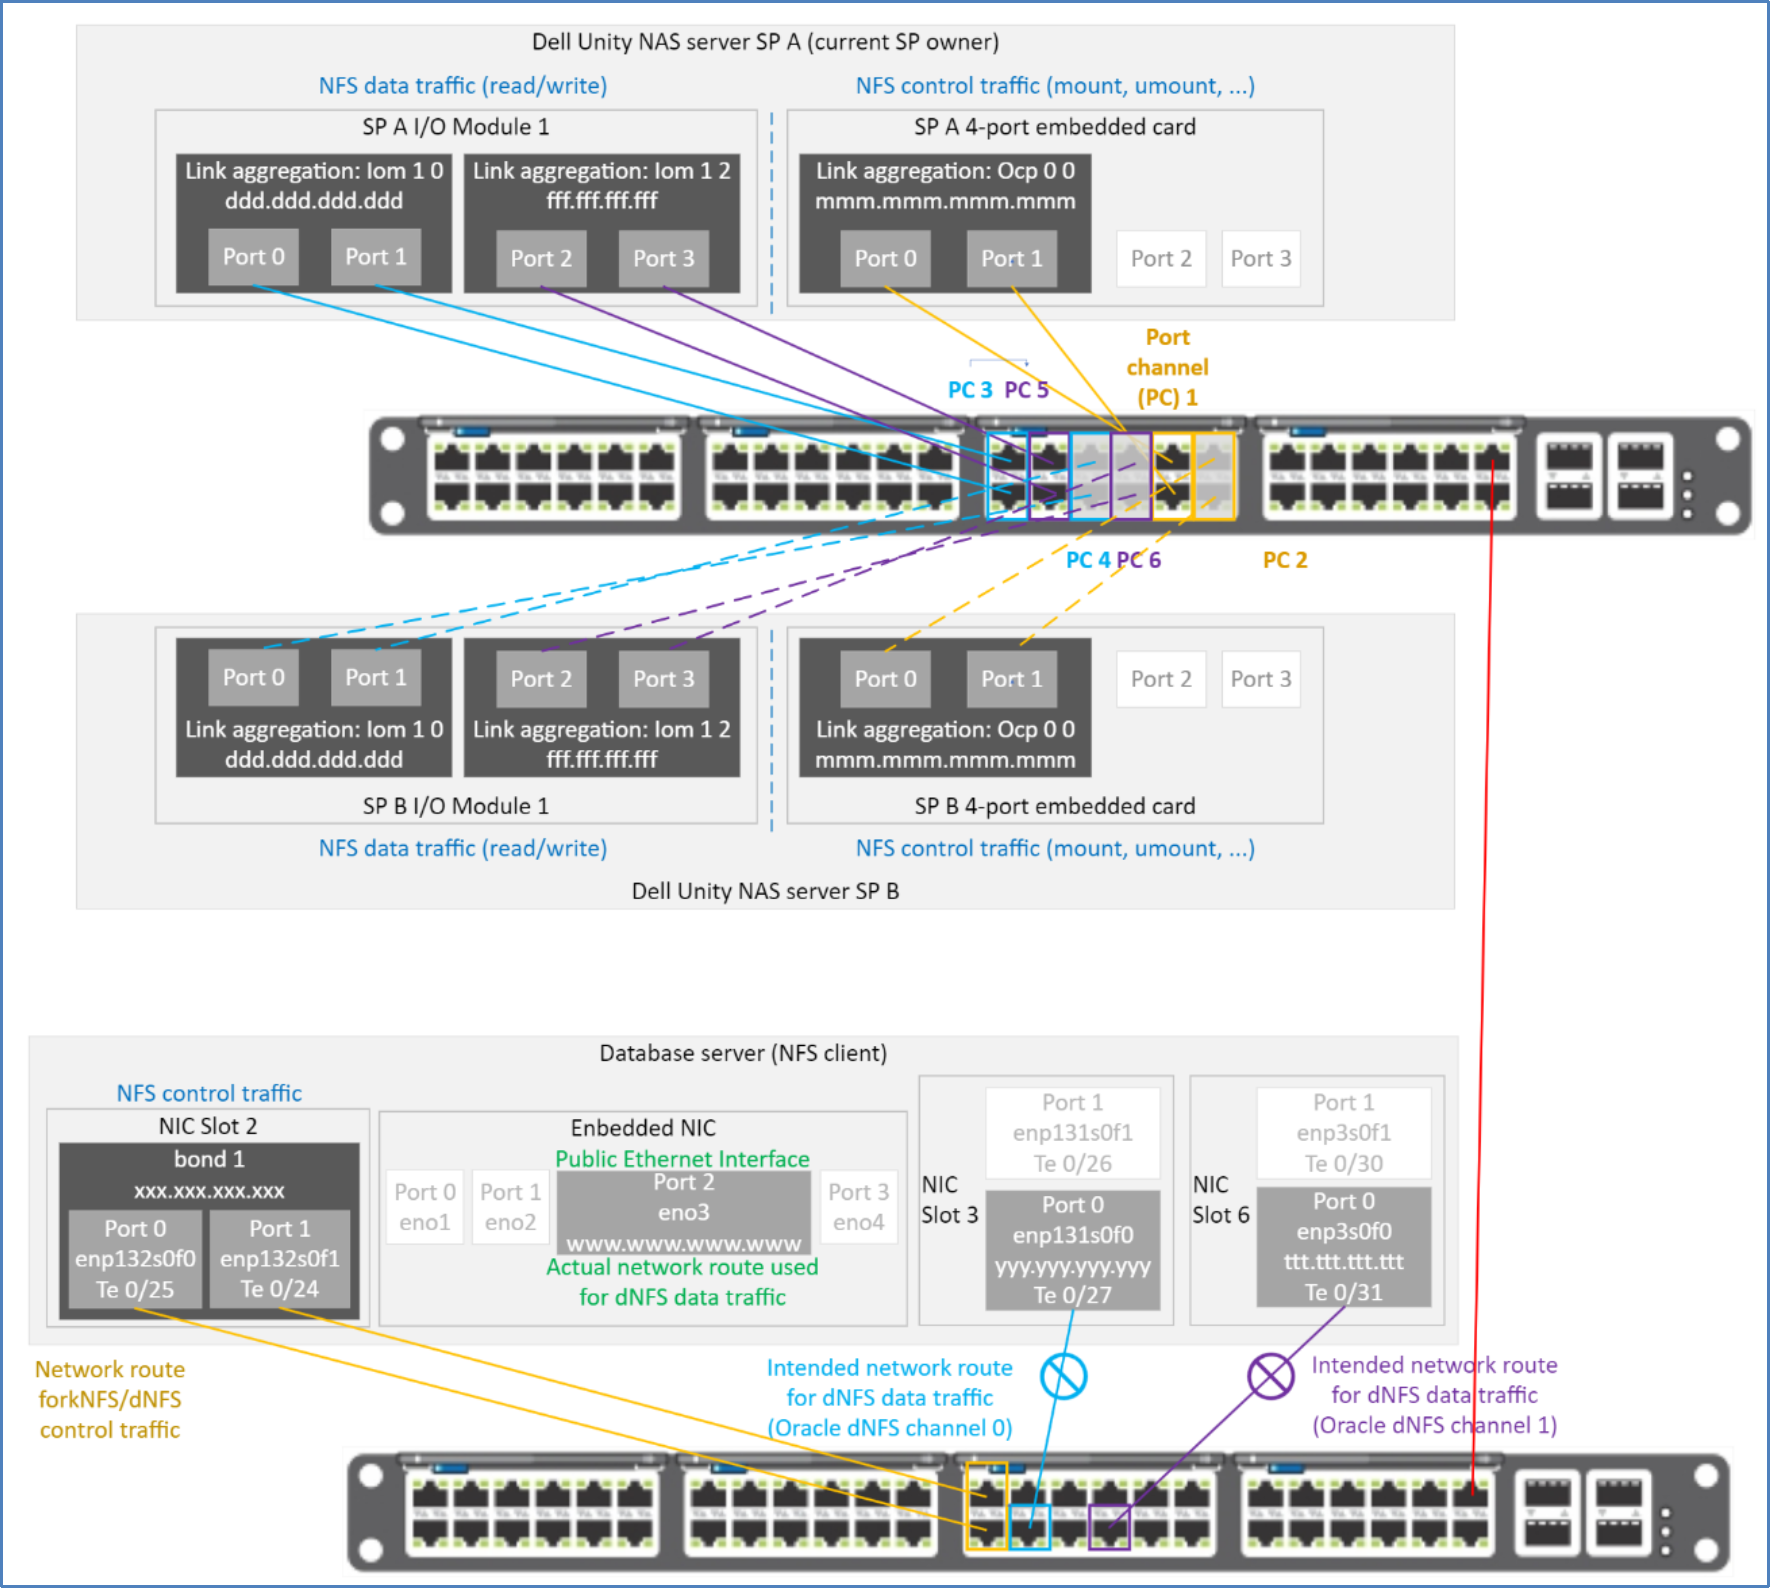
Task: Click the eno1 Port 0 box in Embedded NIC
Action: [x=425, y=1207]
